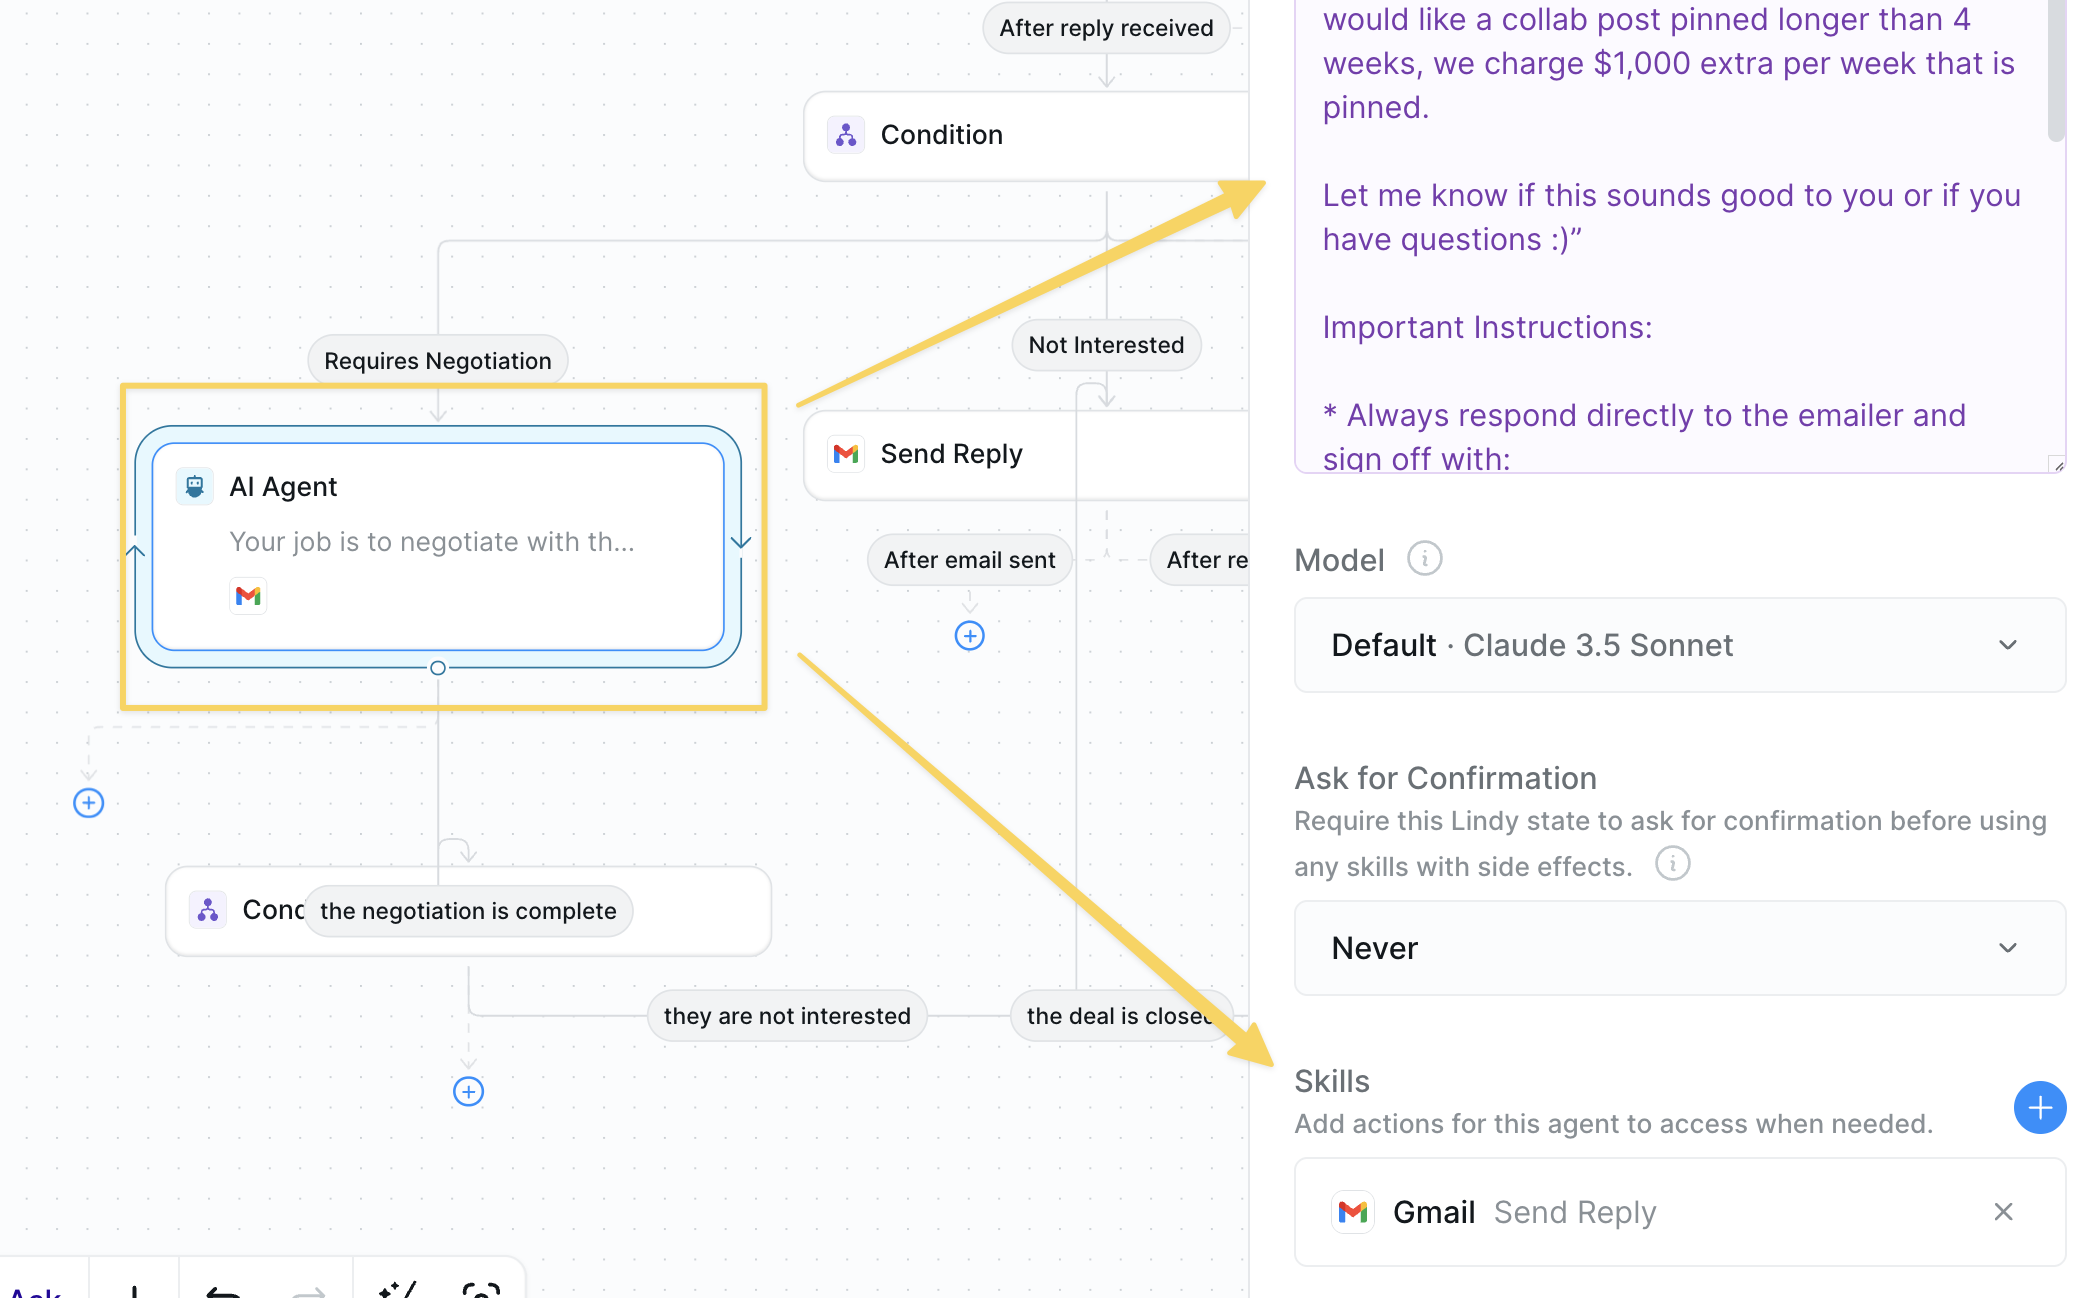Open the Never confirmation dropdown
2098x1298 pixels.
[1679, 948]
